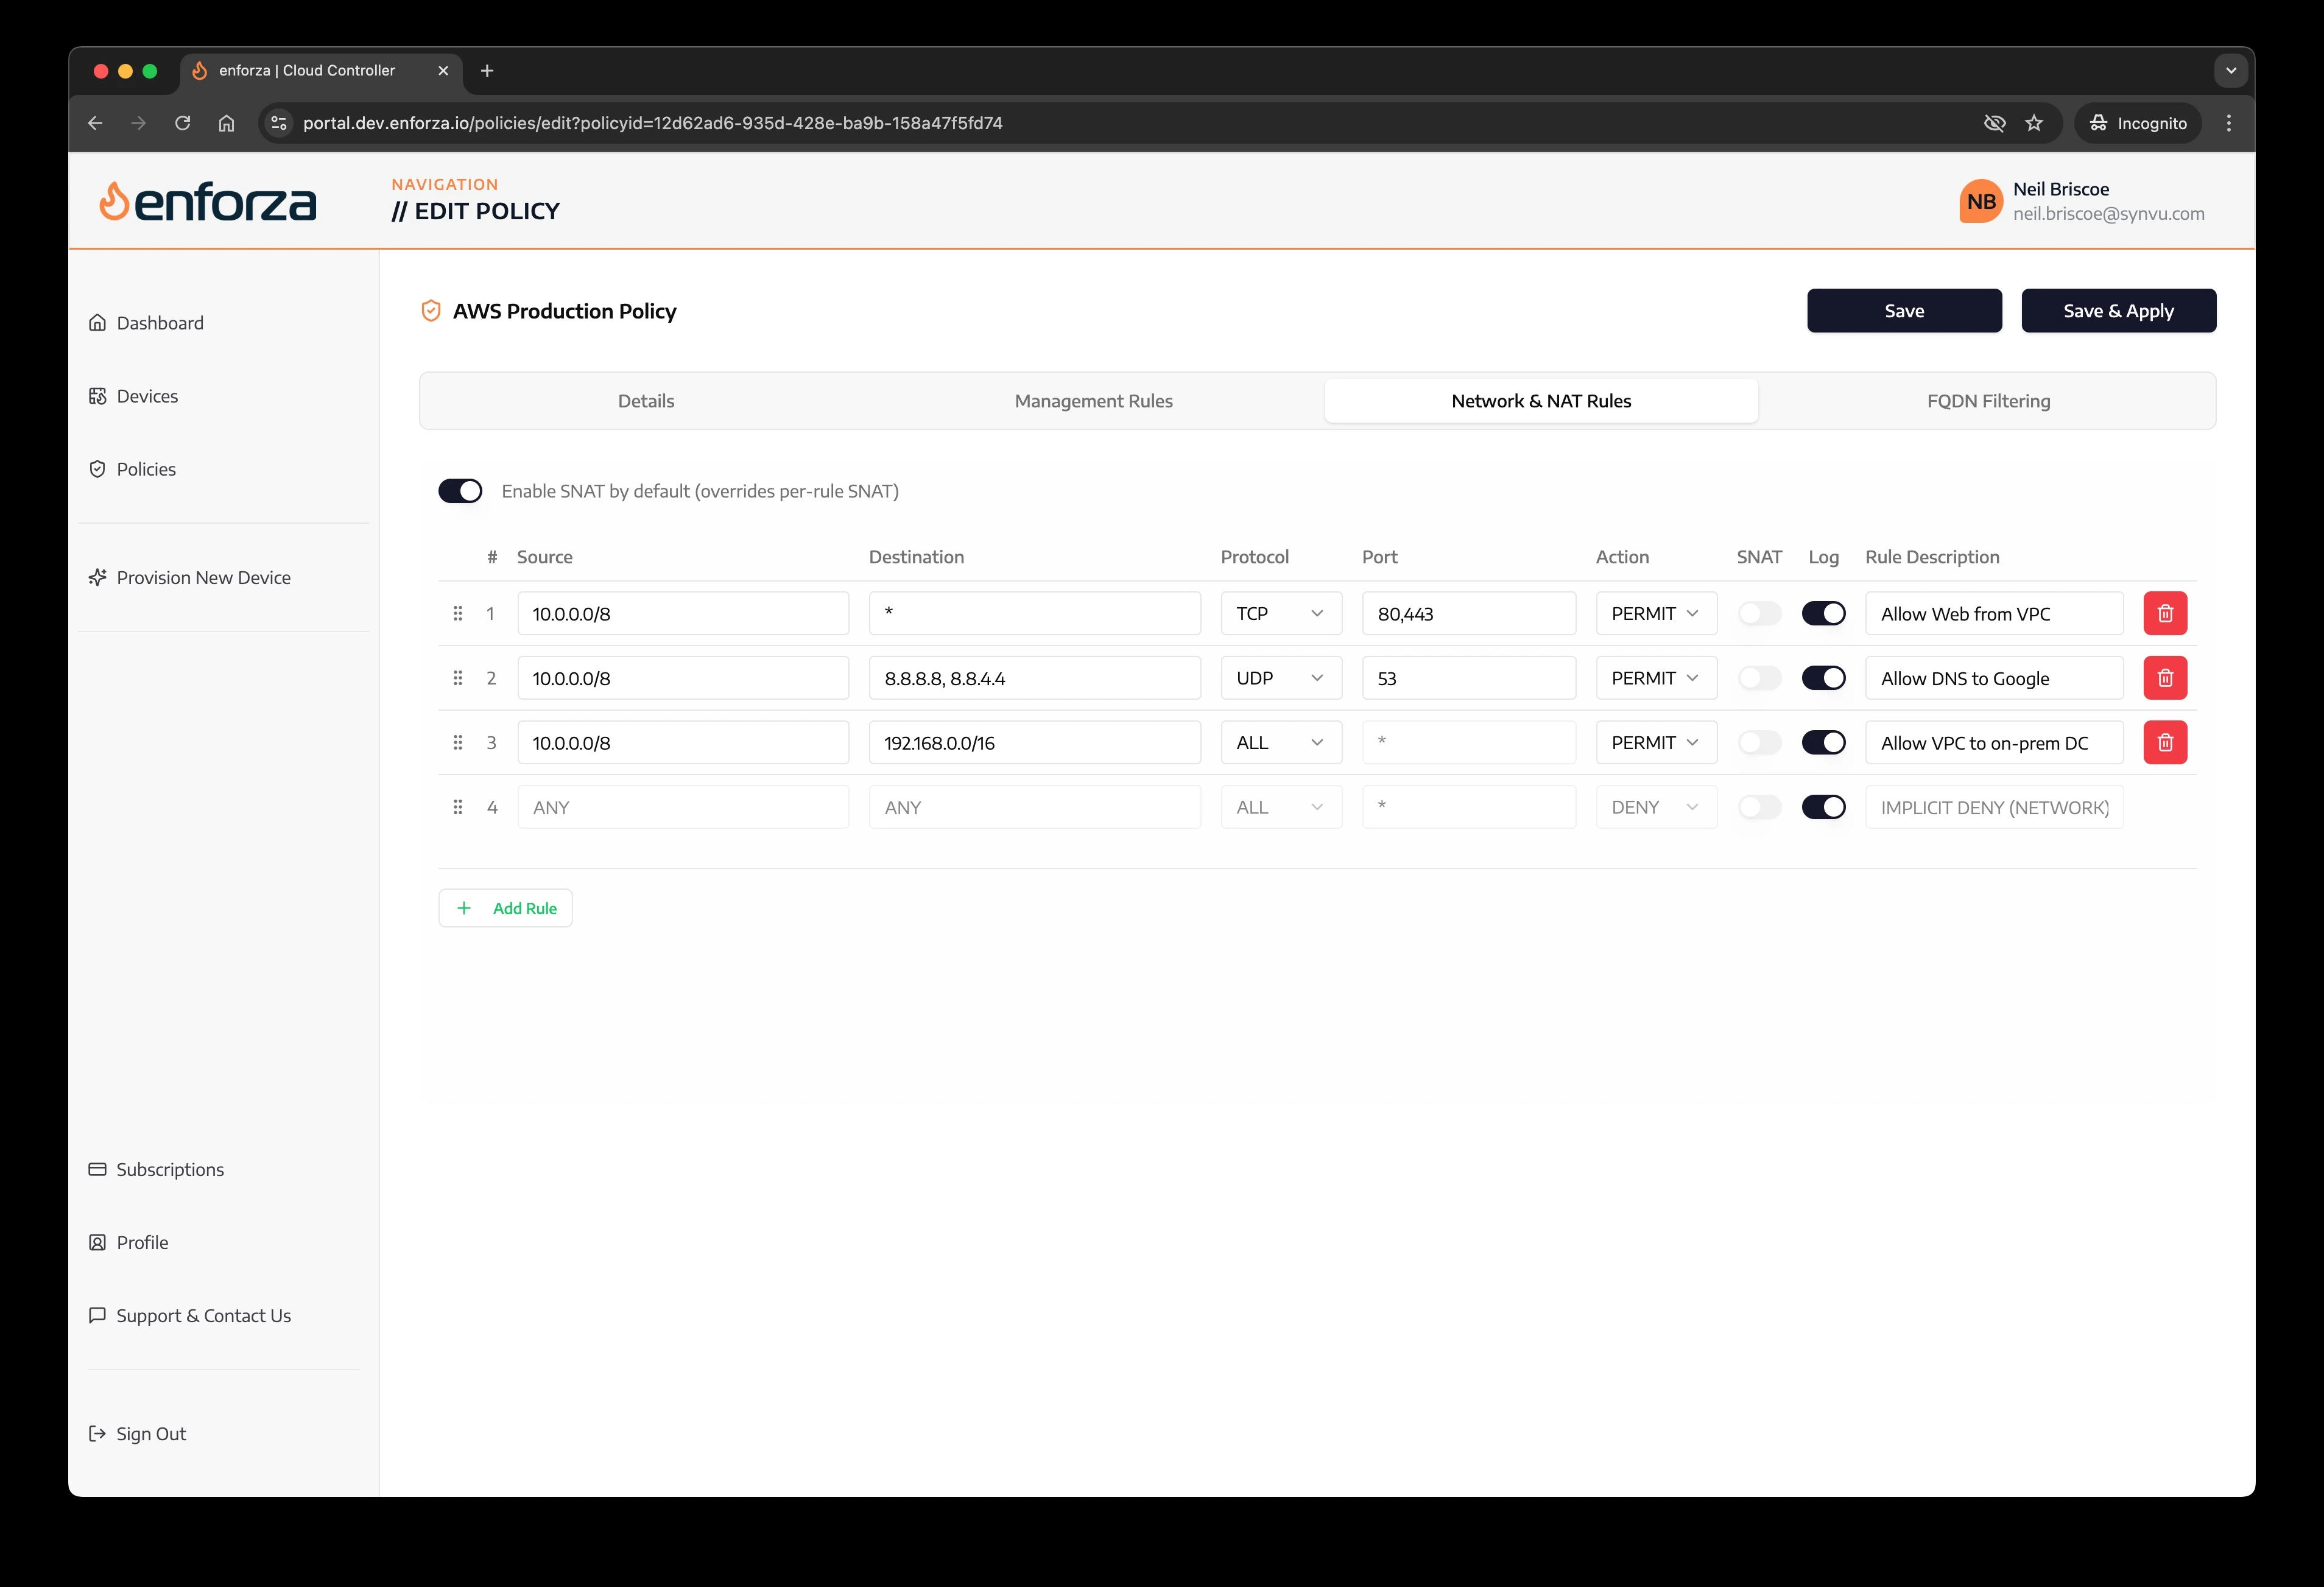
Task: Add a new rule with Add Rule
Action: (x=505, y=907)
